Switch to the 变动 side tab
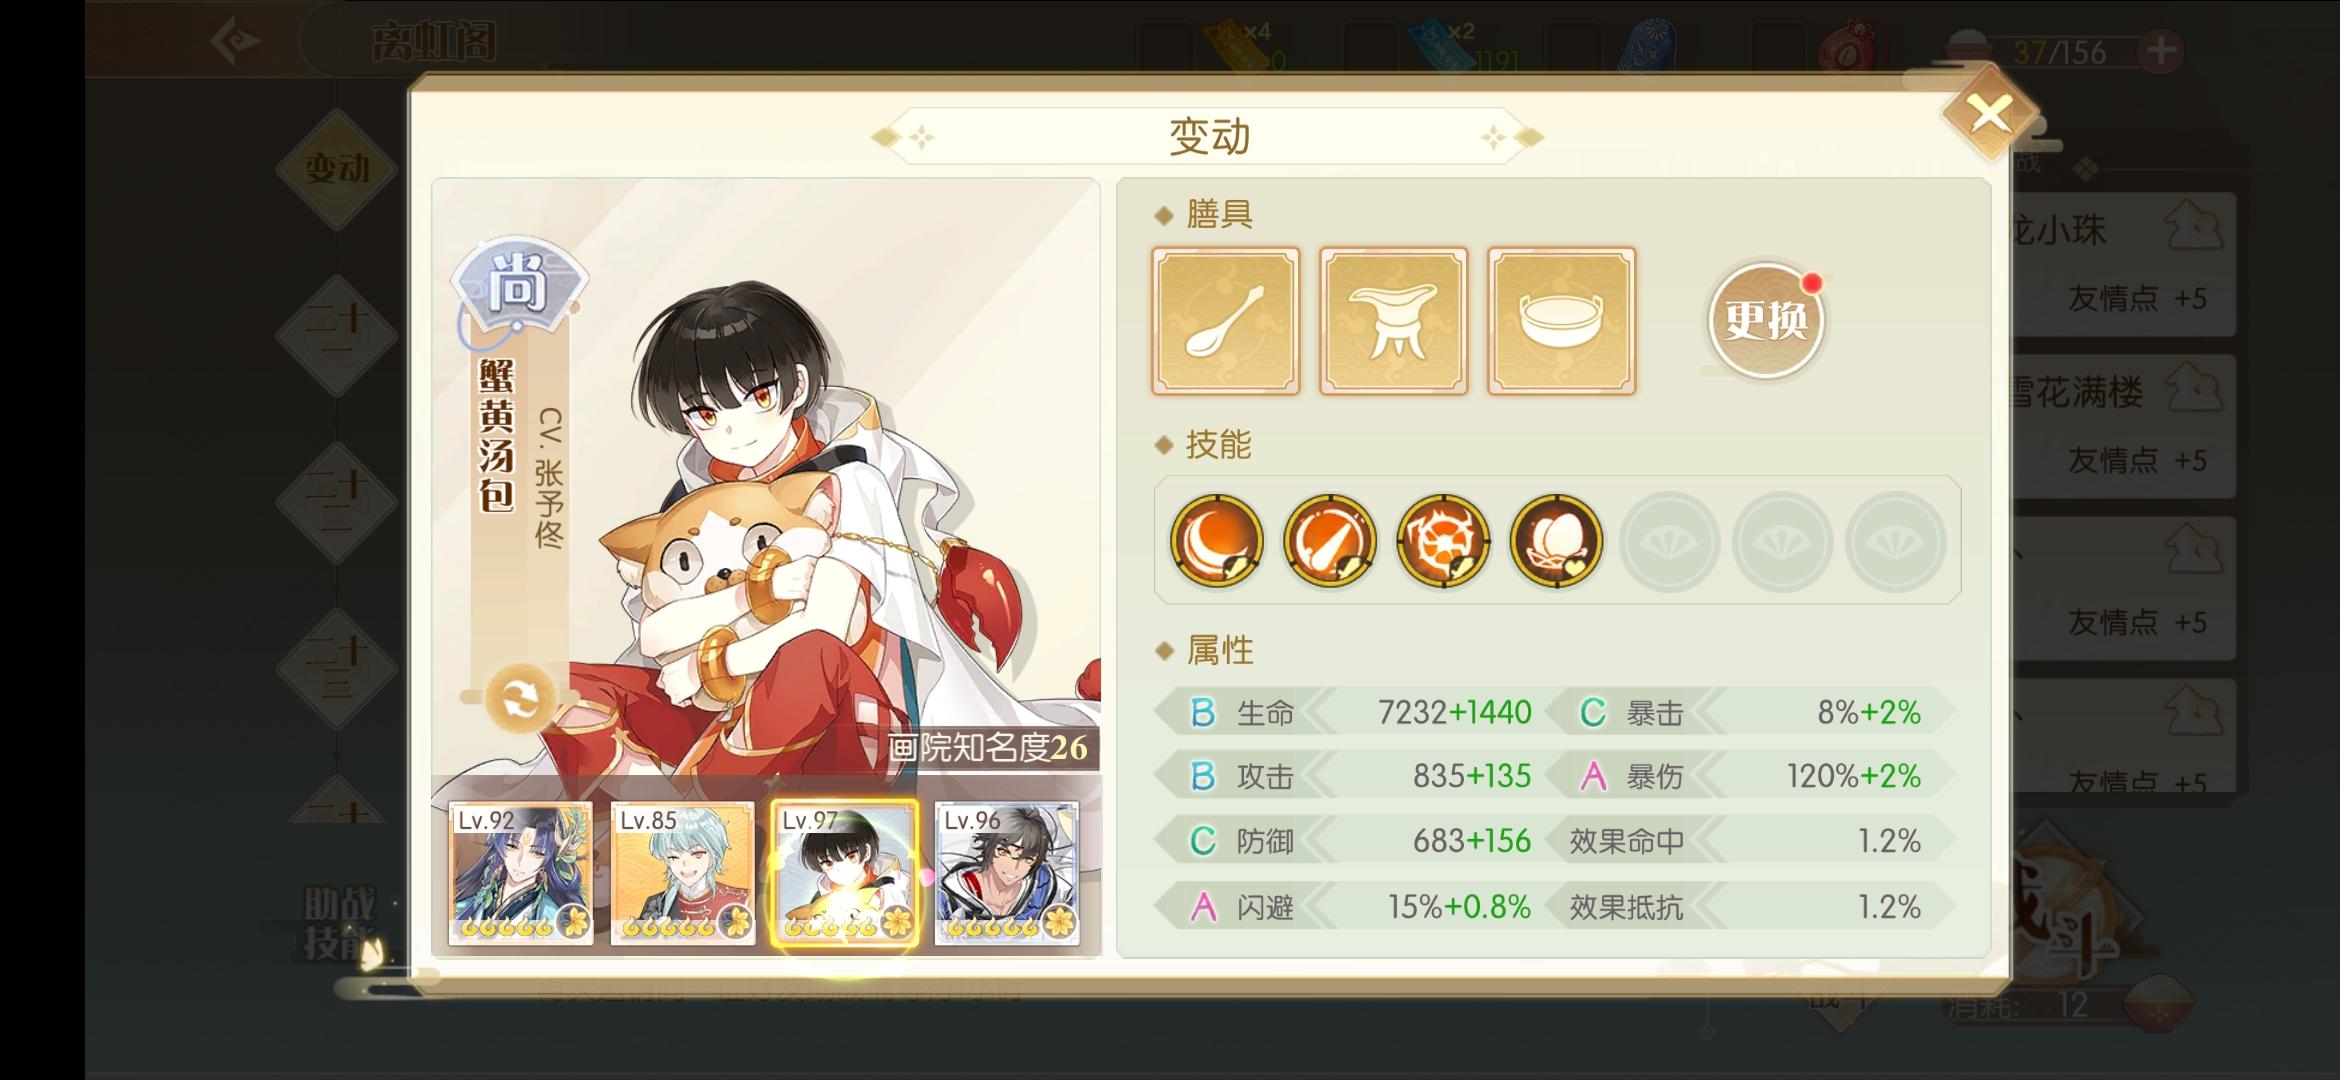This screenshot has width=2340, height=1080. (337, 168)
